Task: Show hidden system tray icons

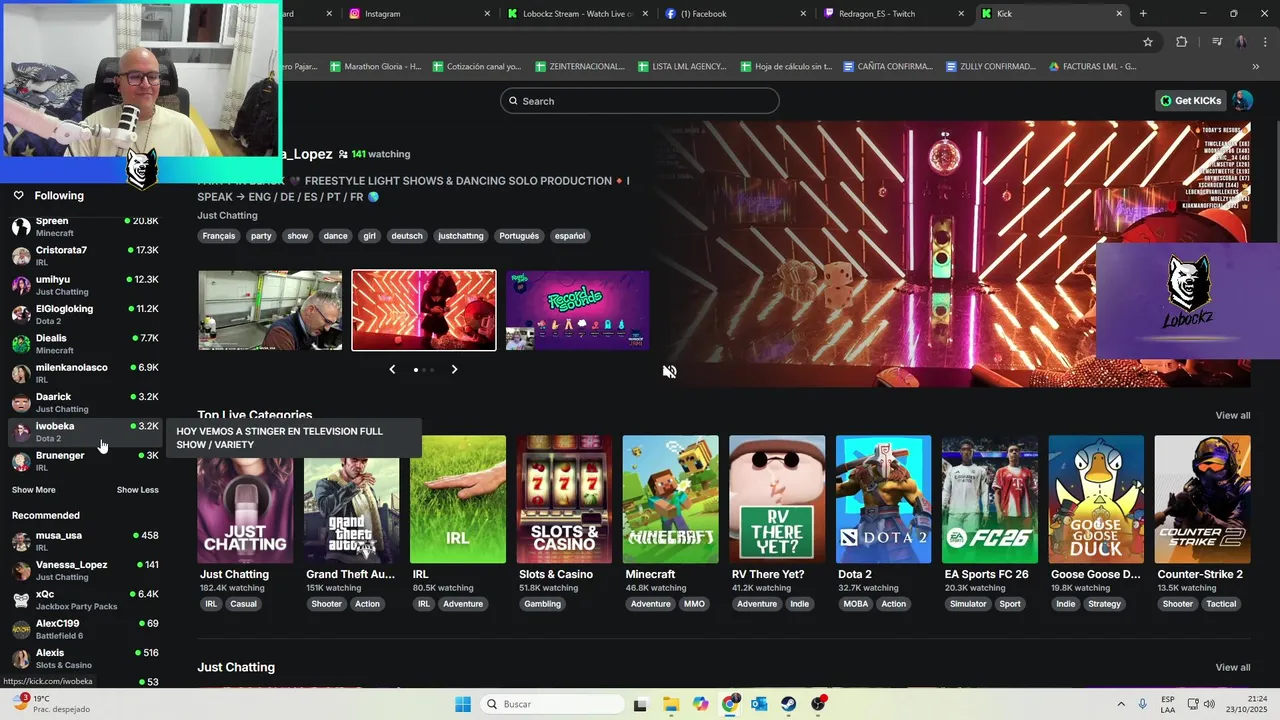Action: tap(1120, 704)
